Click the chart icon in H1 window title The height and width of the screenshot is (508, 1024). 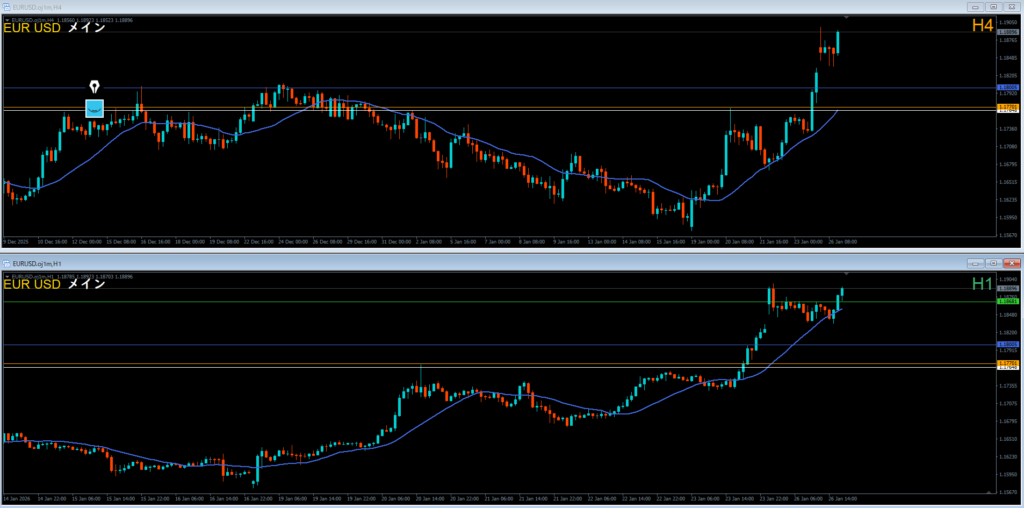[x=8, y=262]
